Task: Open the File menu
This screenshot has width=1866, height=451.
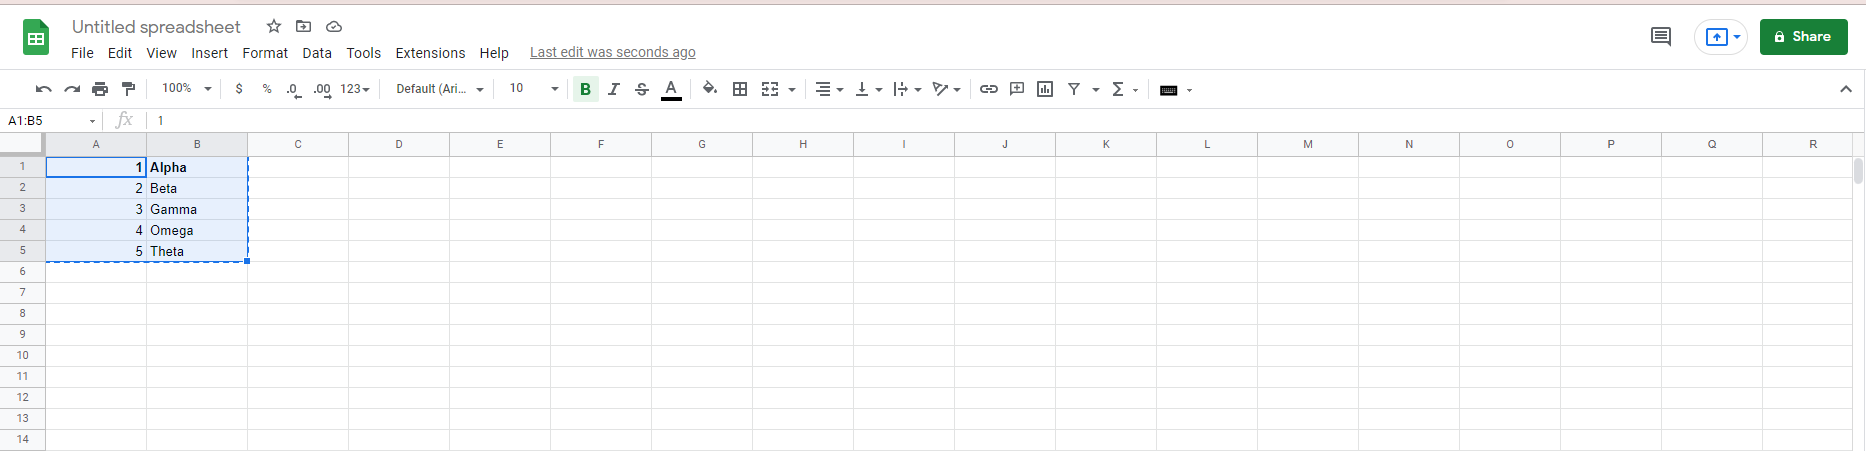Action: [82, 53]
